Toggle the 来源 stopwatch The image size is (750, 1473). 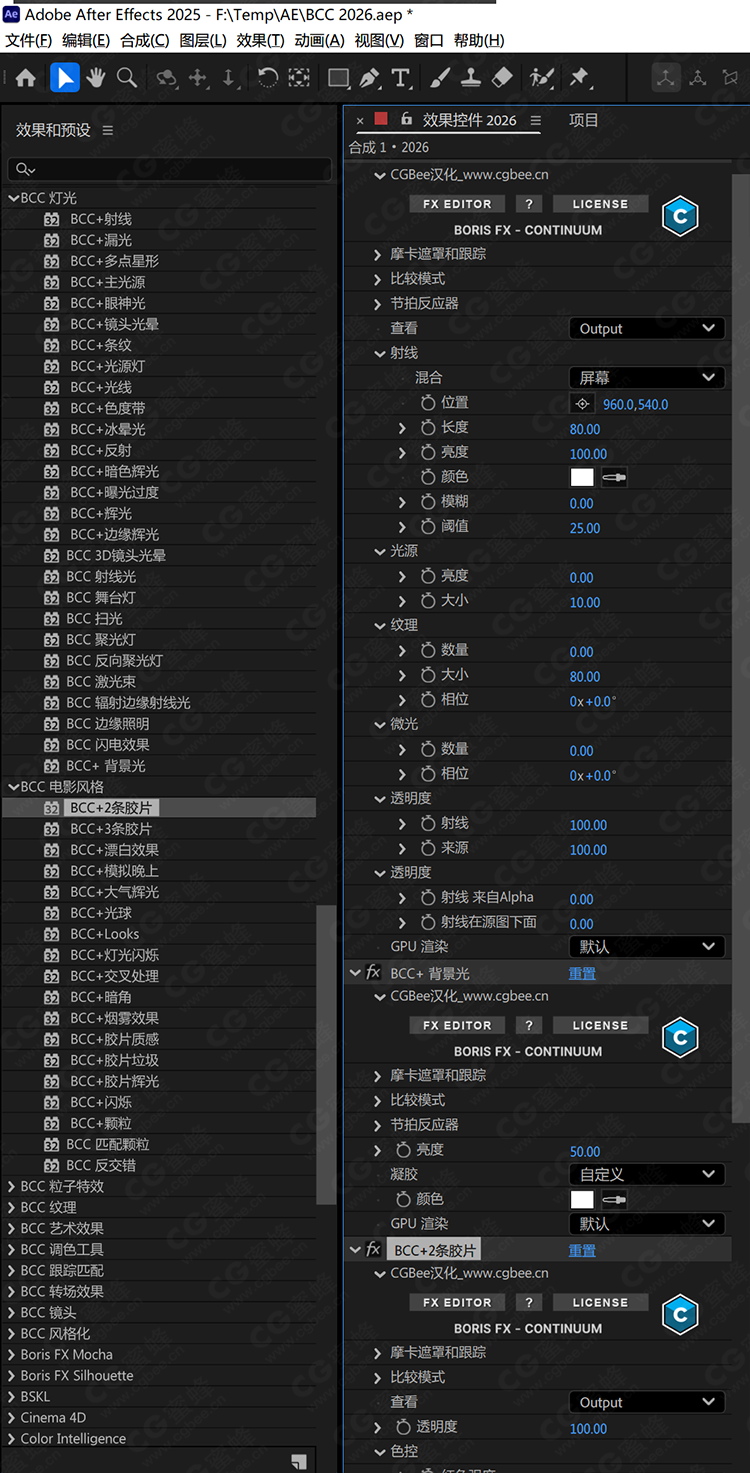point(428,848)
